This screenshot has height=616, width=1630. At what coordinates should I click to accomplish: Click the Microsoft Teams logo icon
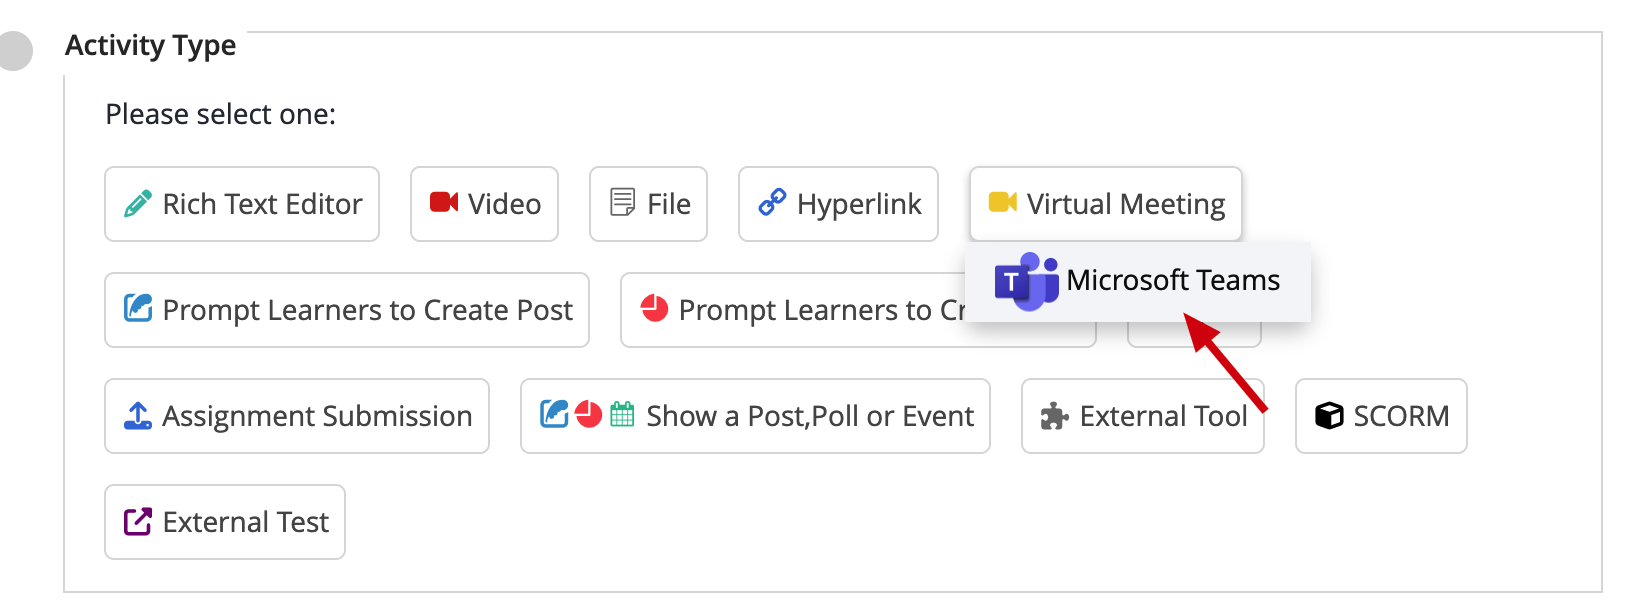1027,282
